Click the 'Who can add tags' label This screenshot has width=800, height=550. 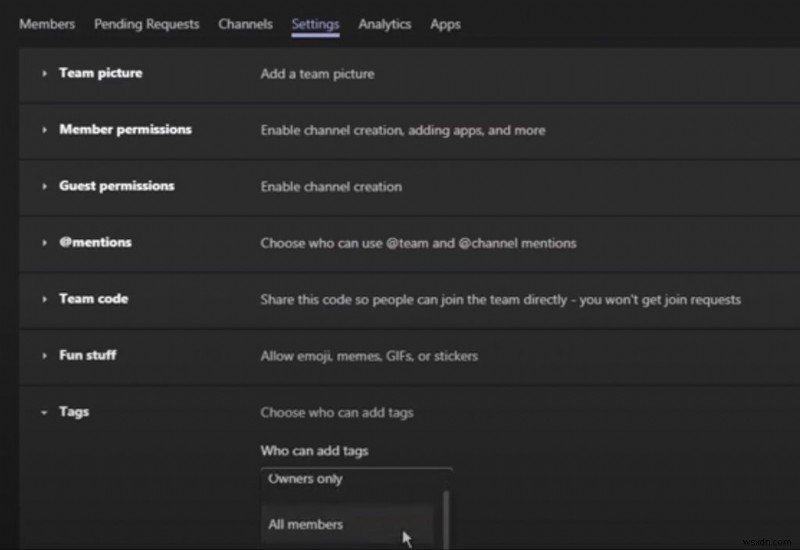(314, 451)
